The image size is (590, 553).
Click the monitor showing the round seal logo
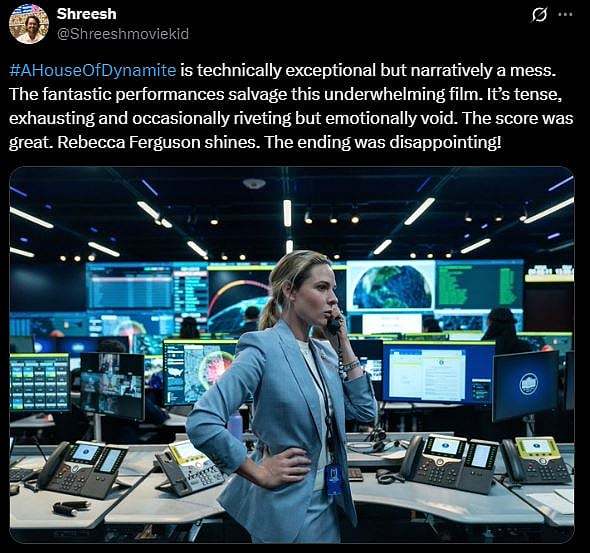click(x=526, y=386)
